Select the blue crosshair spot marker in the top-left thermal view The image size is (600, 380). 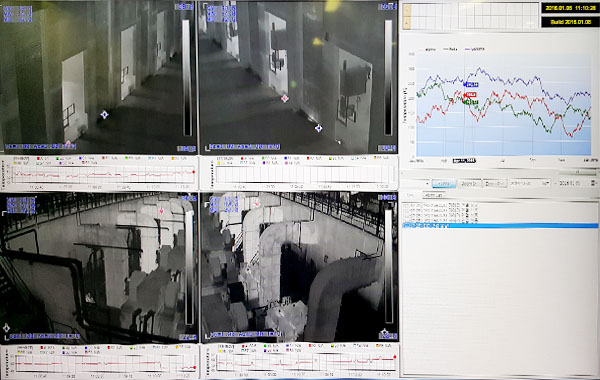pyautogui.click(x=104, y=114)
